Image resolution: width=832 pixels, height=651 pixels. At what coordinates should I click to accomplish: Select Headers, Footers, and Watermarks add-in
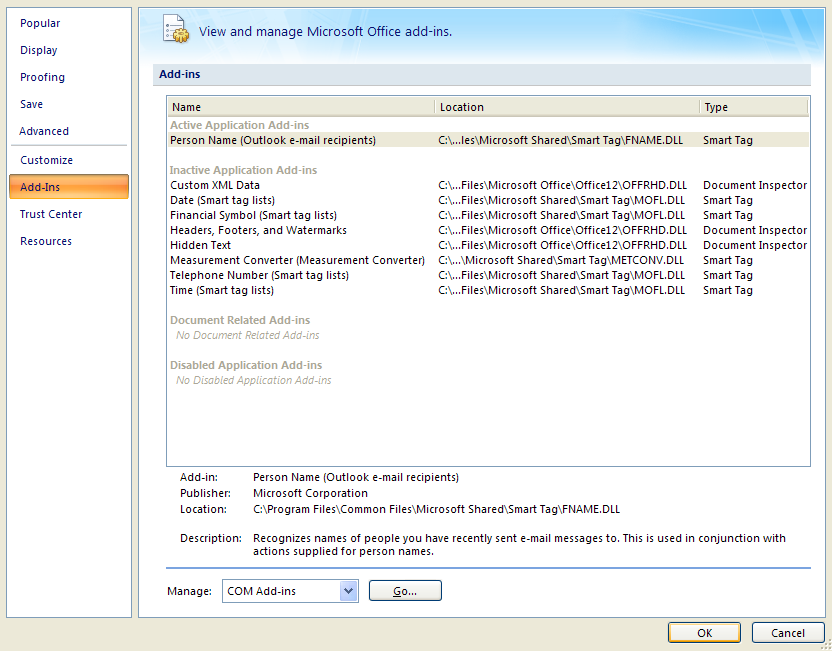(x=489, y=230)
